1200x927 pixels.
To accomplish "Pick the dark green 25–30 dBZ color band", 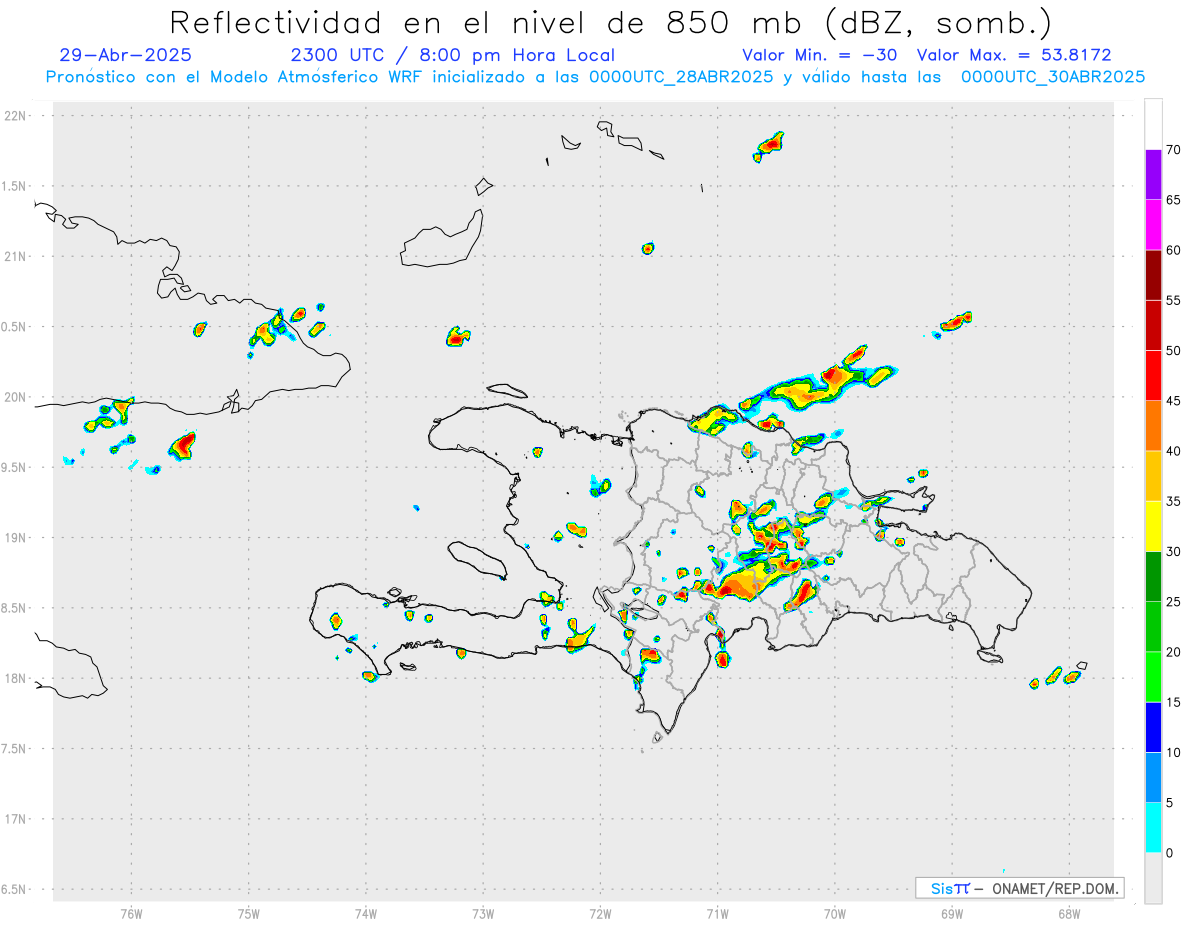I will click(x=1153, y=577).
